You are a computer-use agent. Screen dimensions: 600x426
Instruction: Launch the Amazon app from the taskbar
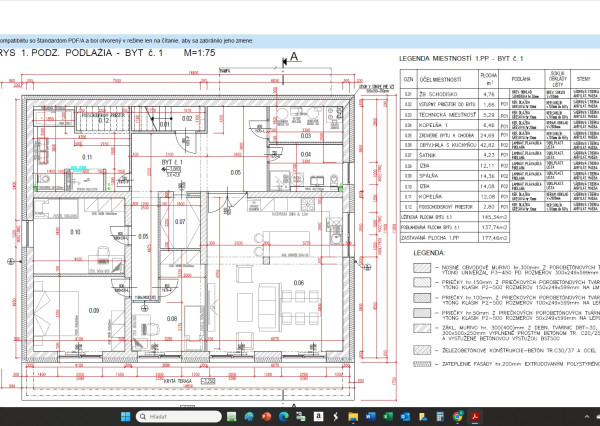click(x=317, y=415)
